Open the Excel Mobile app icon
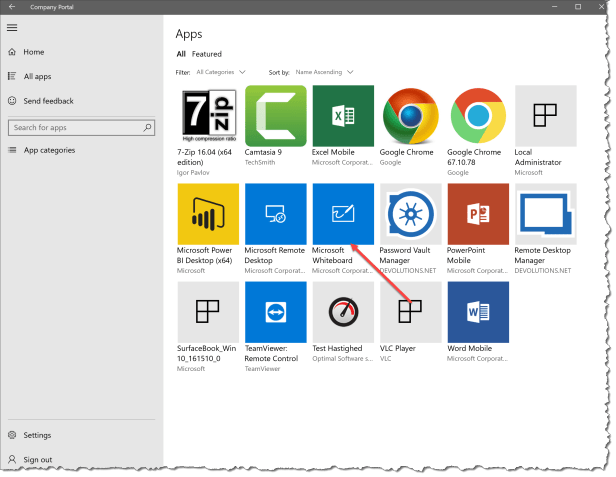Screen dimensions: 616x477 pos(343,116)
